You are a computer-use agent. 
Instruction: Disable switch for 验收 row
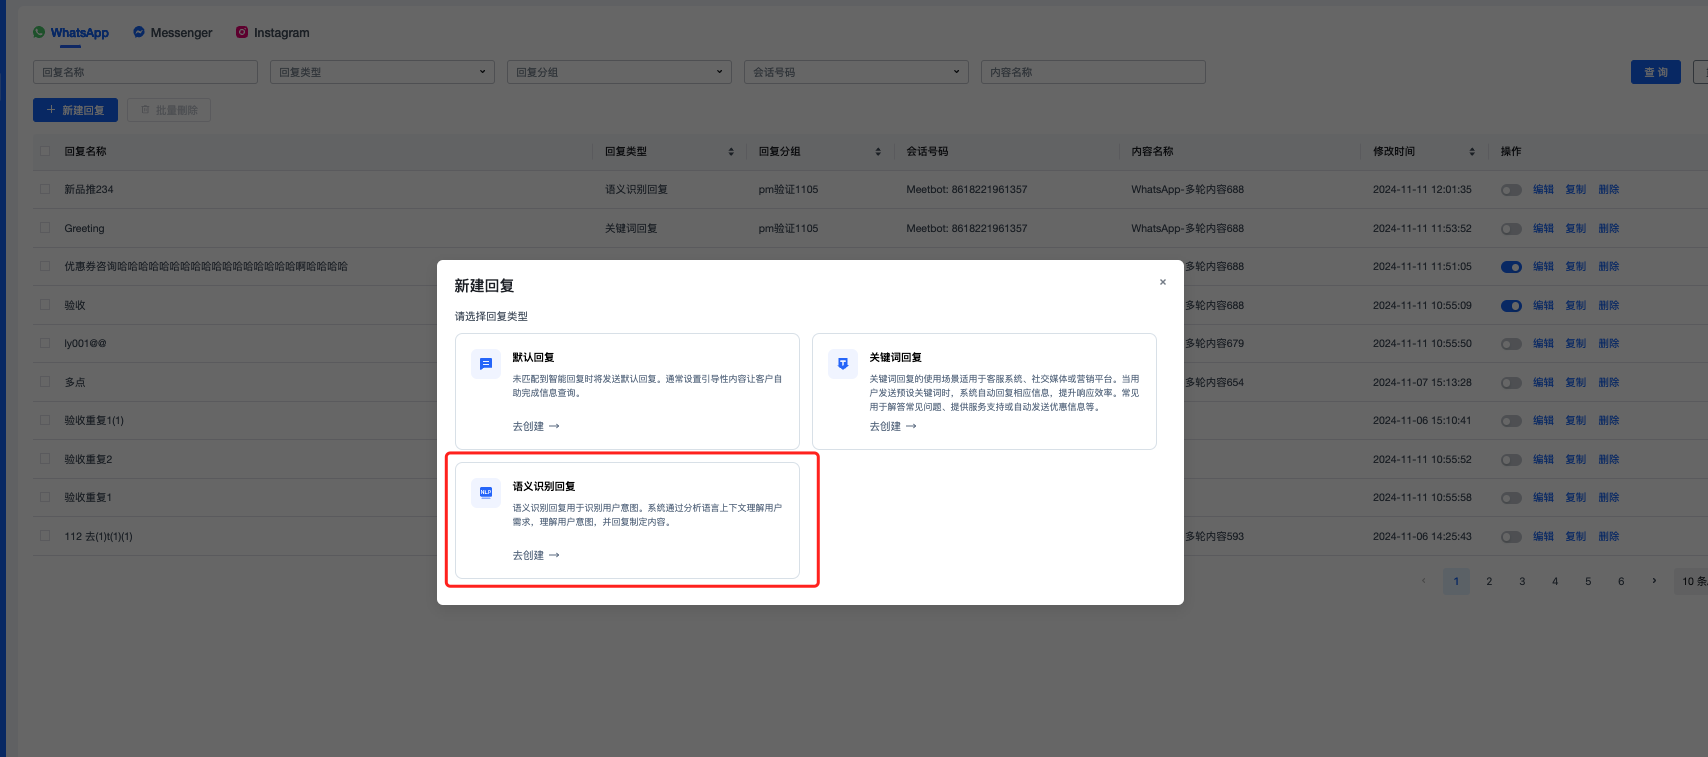[x=1511, y=306]
